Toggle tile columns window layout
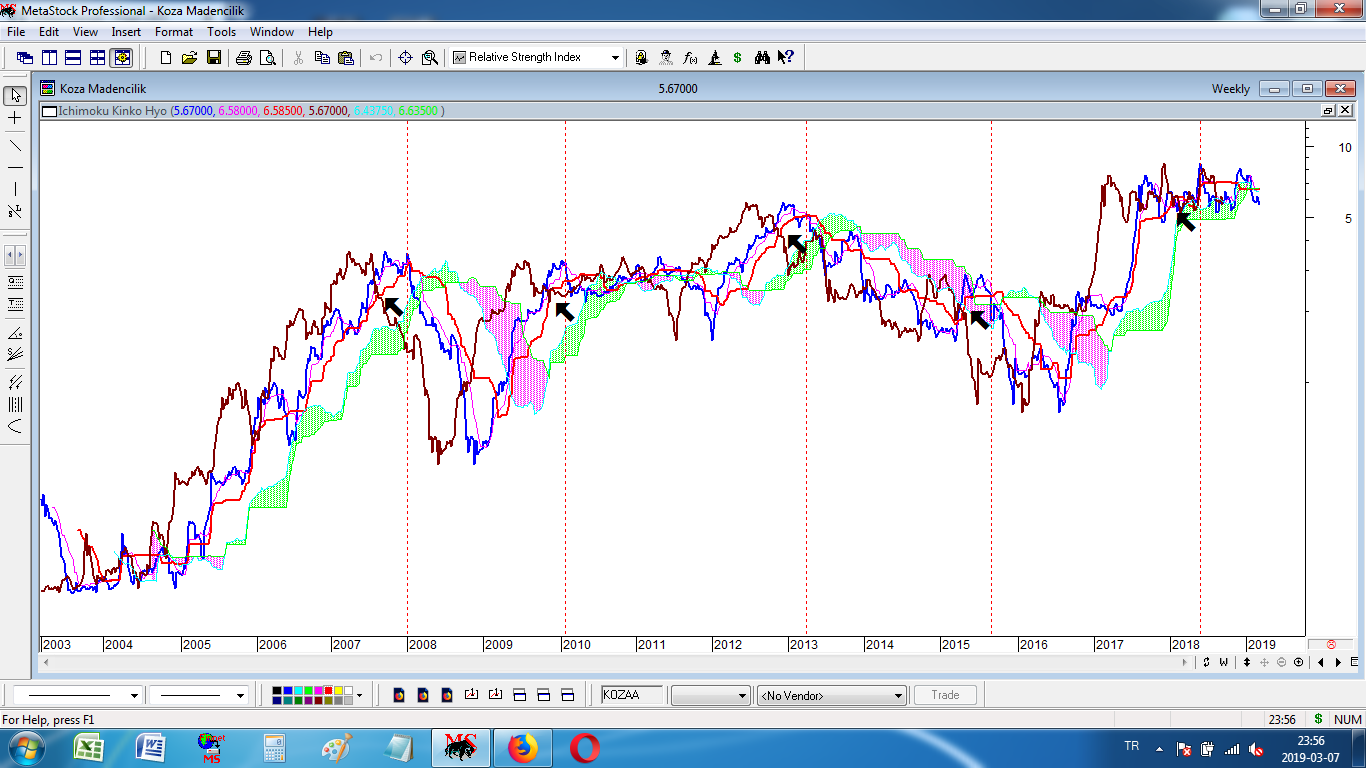The height and width of the screenshot is (768, 1366). (49, 58)
